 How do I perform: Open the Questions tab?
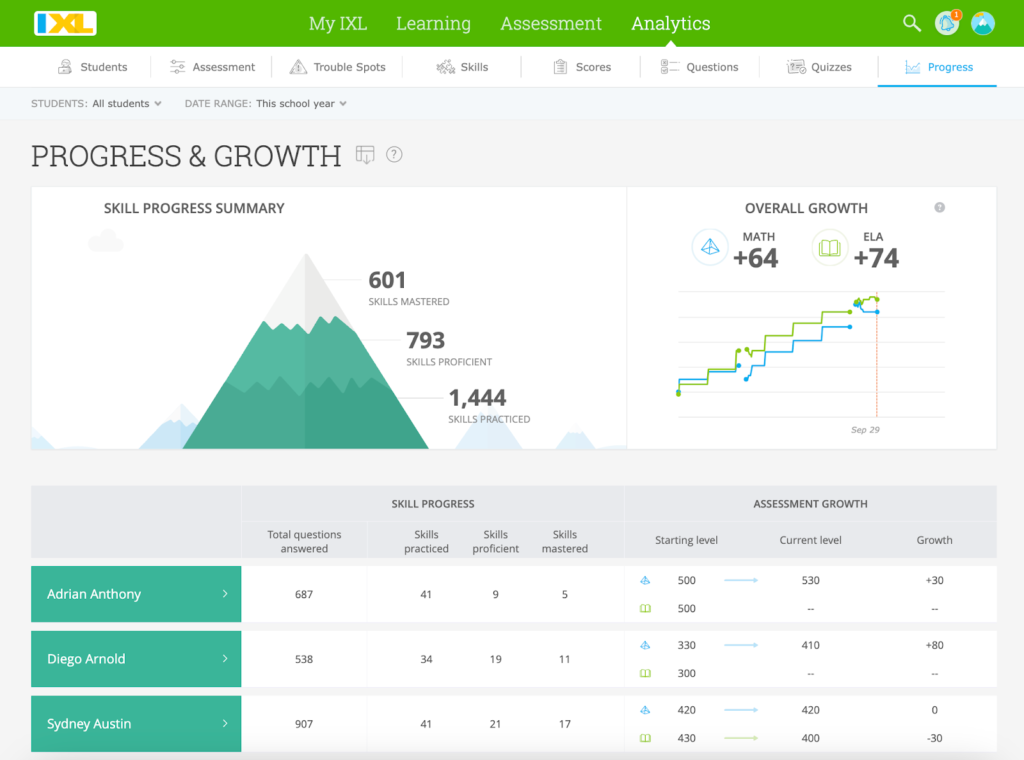699,67
